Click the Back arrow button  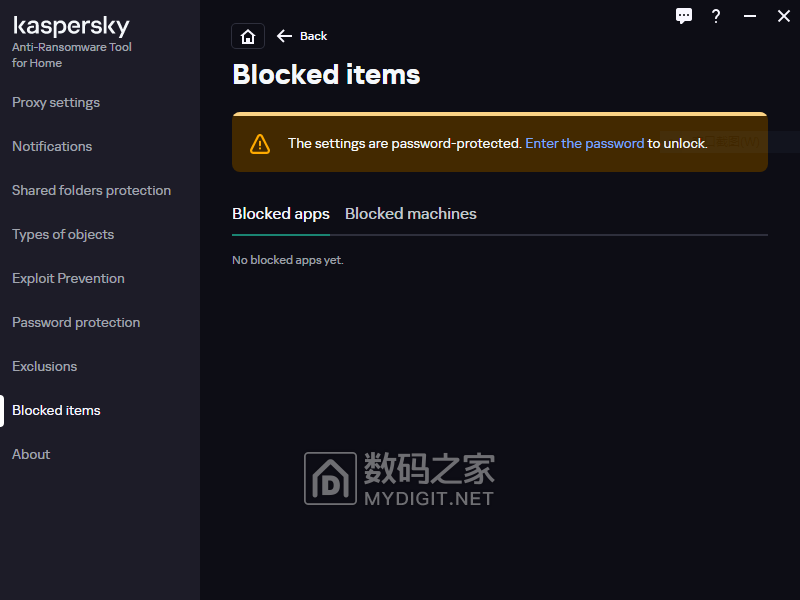coord(302,36)
